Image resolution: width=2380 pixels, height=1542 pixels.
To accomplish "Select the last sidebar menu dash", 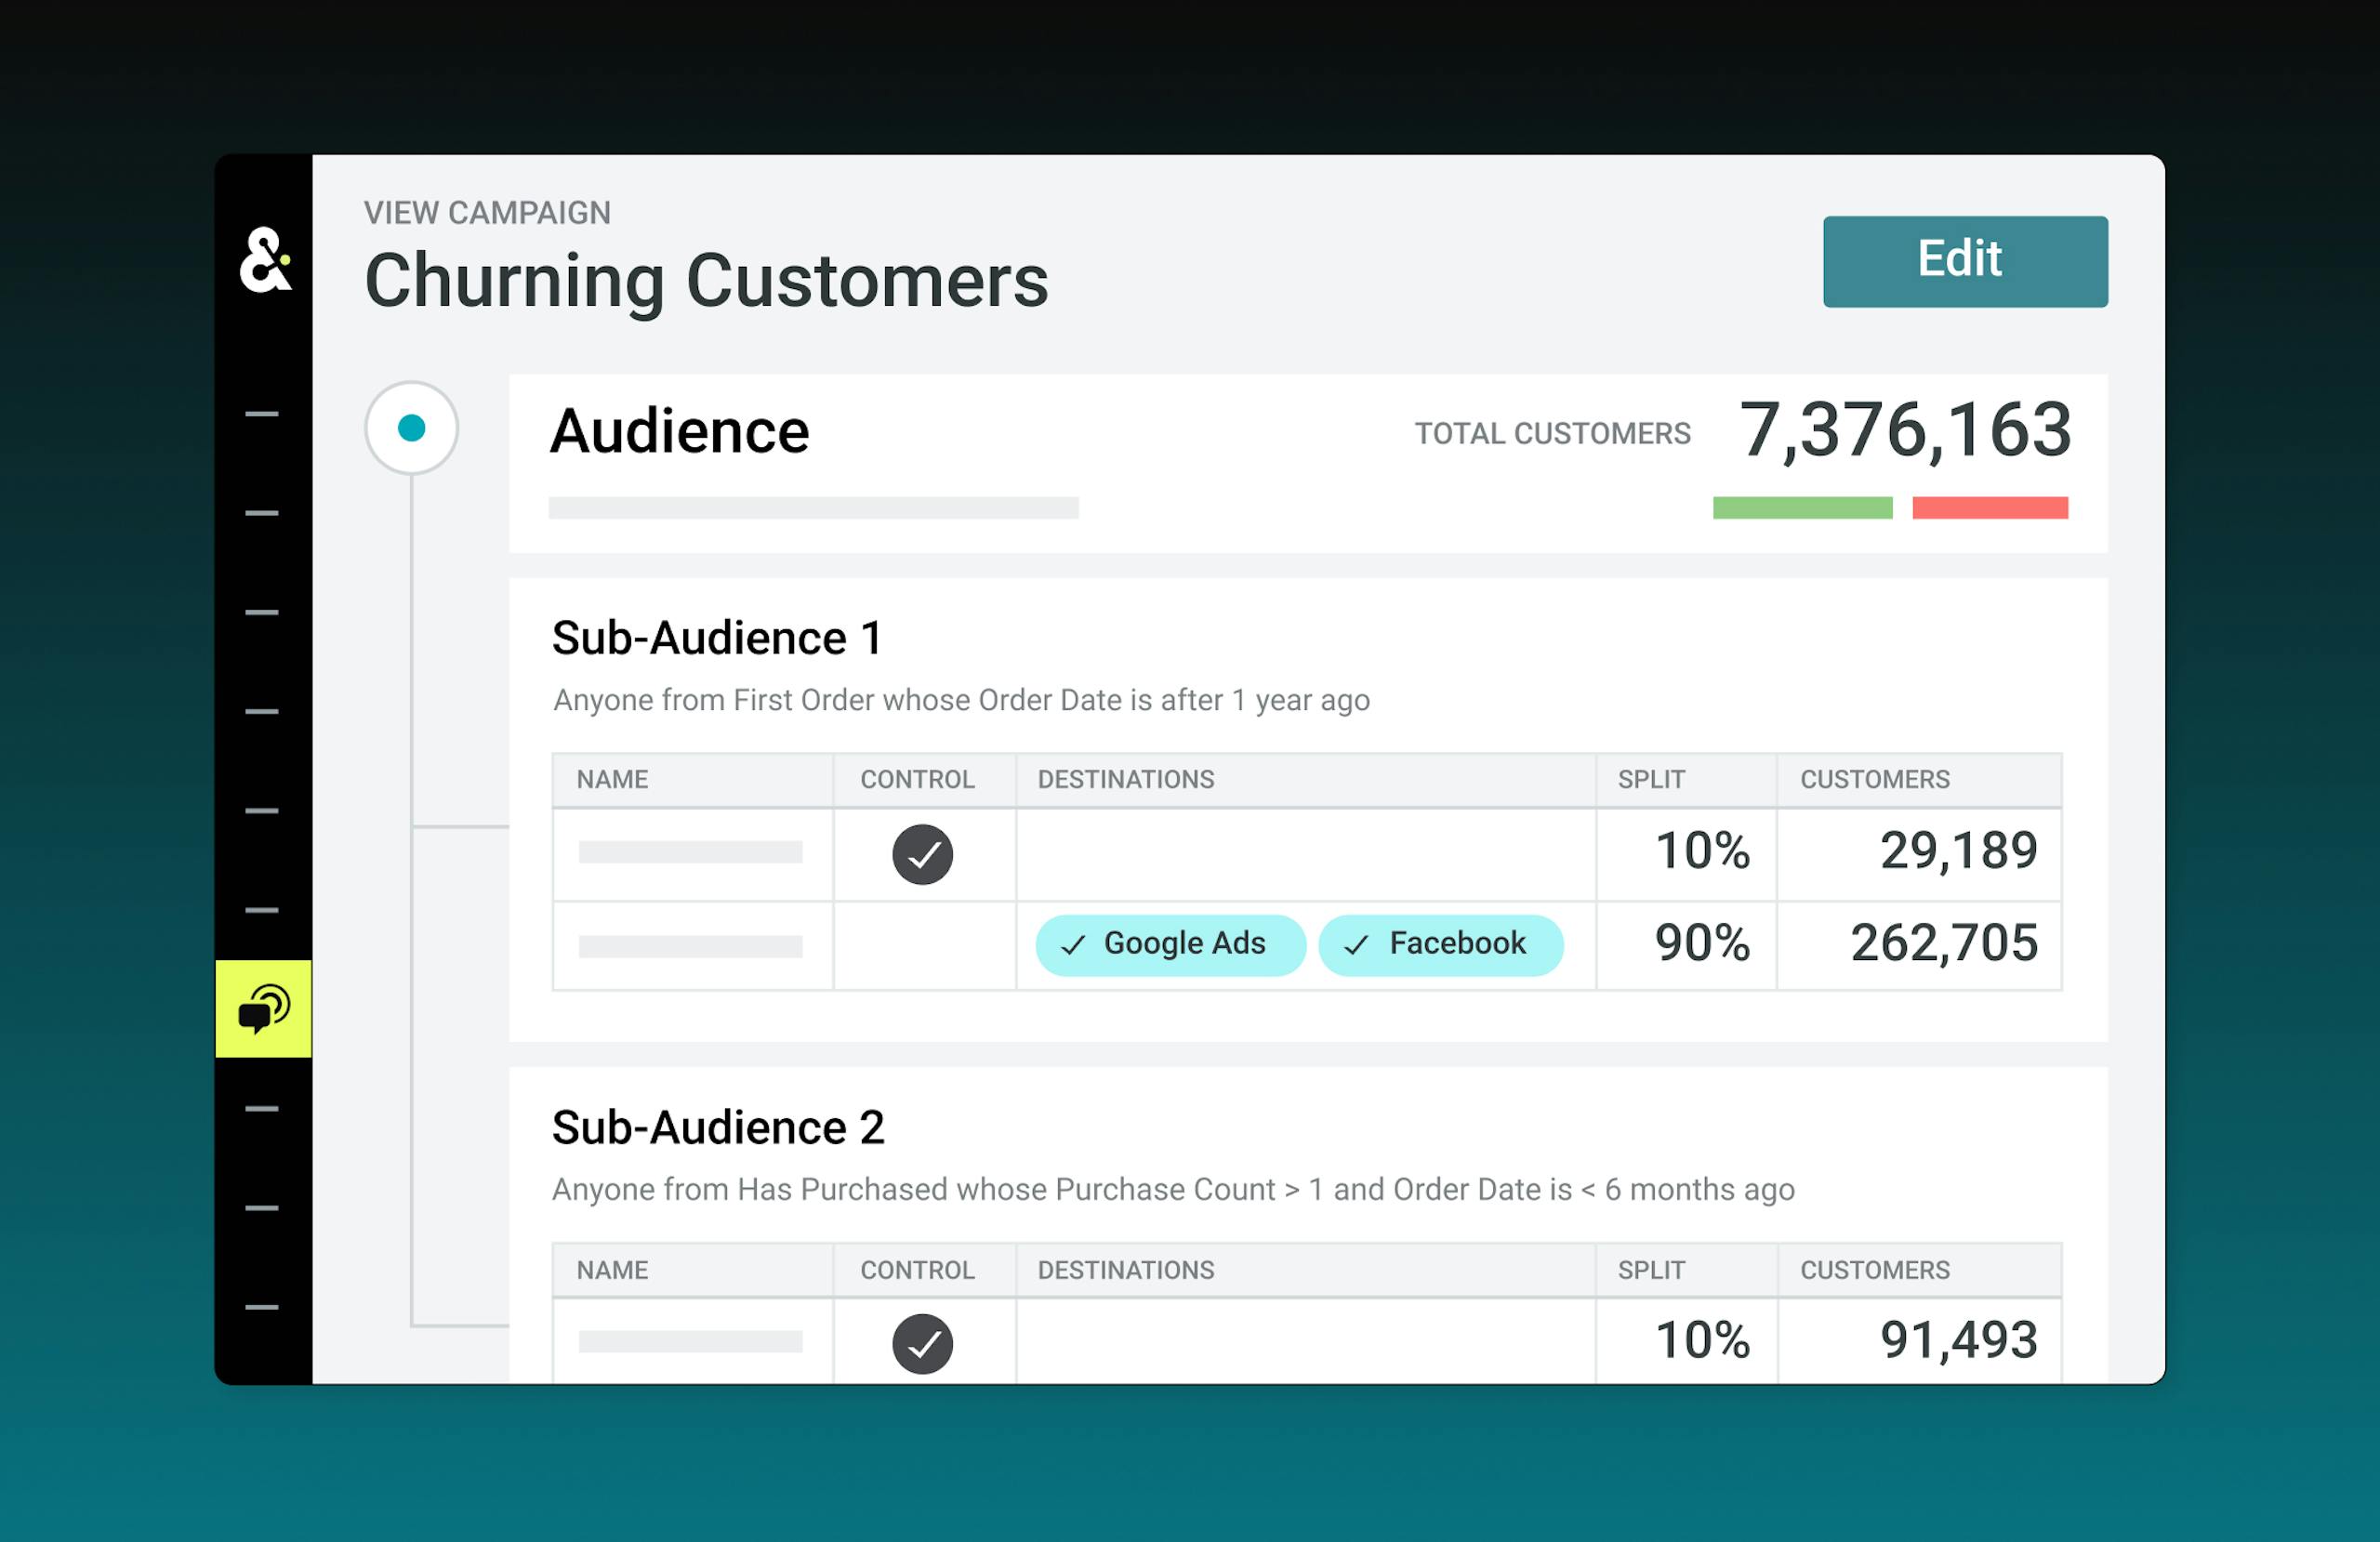I will [x=262, y=1307].
